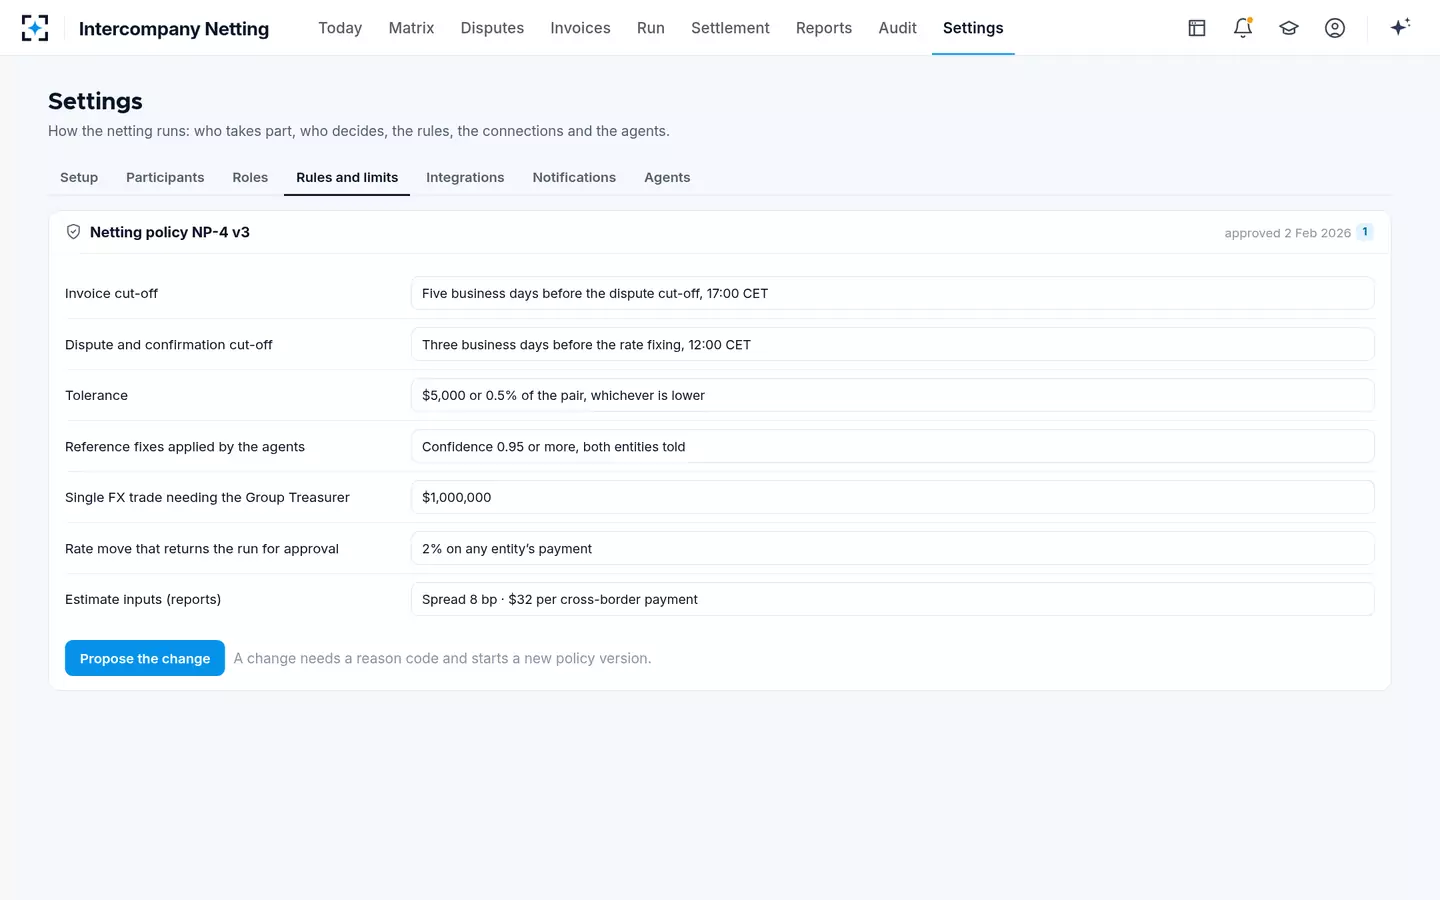Click the Tolerance row label
This screenshot has height=900, width=1440.
[96, 395]
